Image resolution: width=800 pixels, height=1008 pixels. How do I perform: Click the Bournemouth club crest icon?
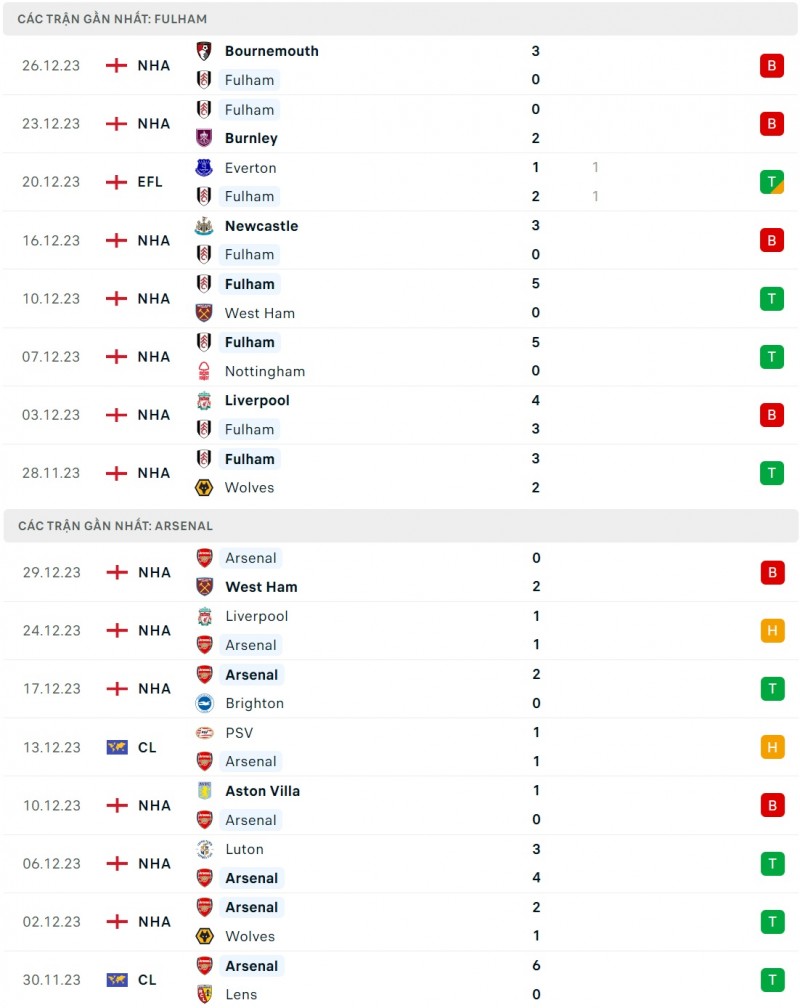coord(204,51)
